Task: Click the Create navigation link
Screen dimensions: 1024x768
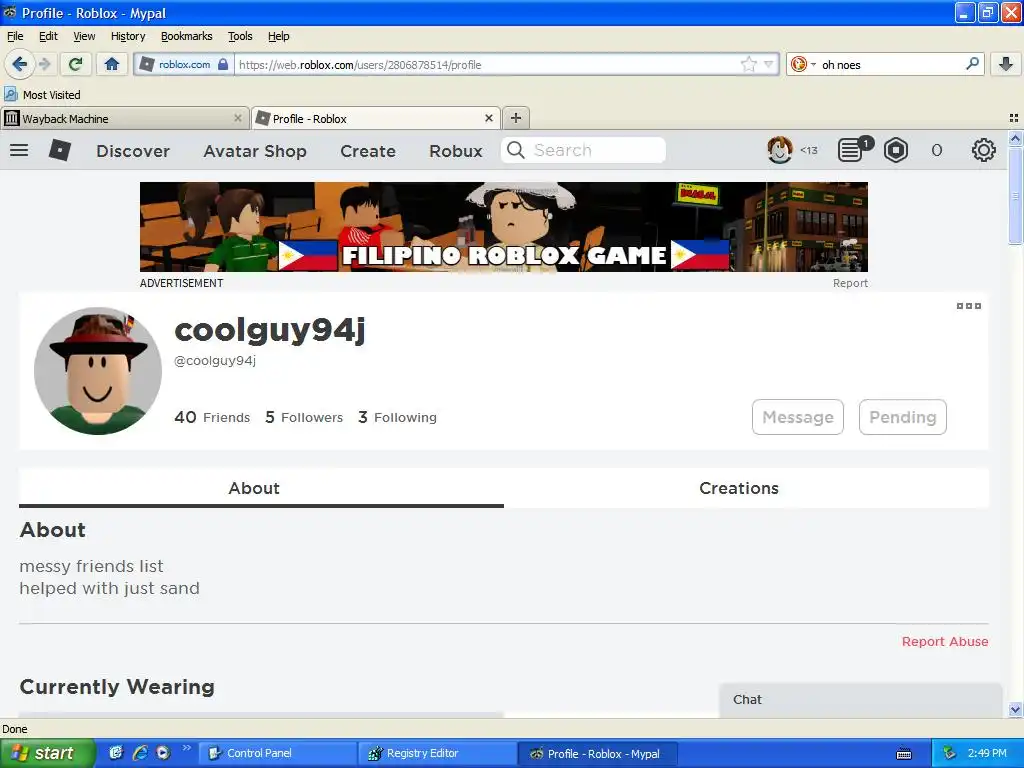Action: point(368,151)
